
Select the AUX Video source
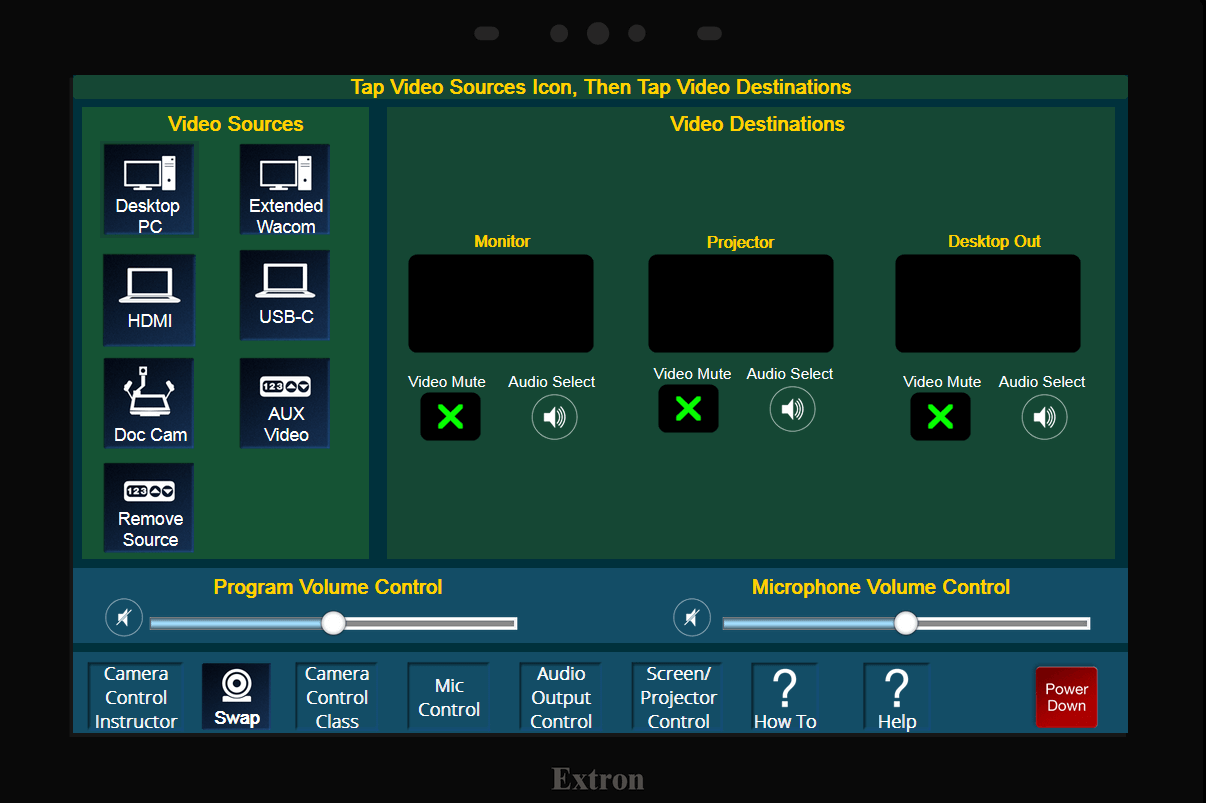(285, 403)
